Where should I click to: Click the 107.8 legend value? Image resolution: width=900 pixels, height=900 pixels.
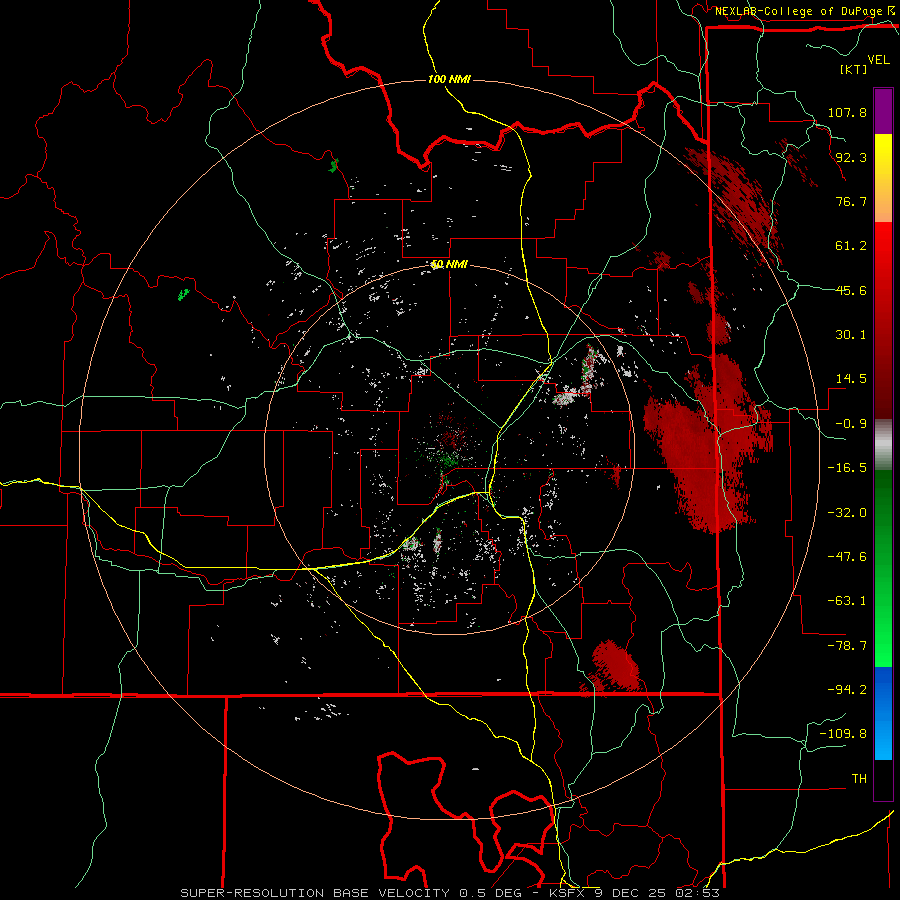click(847, 112)
